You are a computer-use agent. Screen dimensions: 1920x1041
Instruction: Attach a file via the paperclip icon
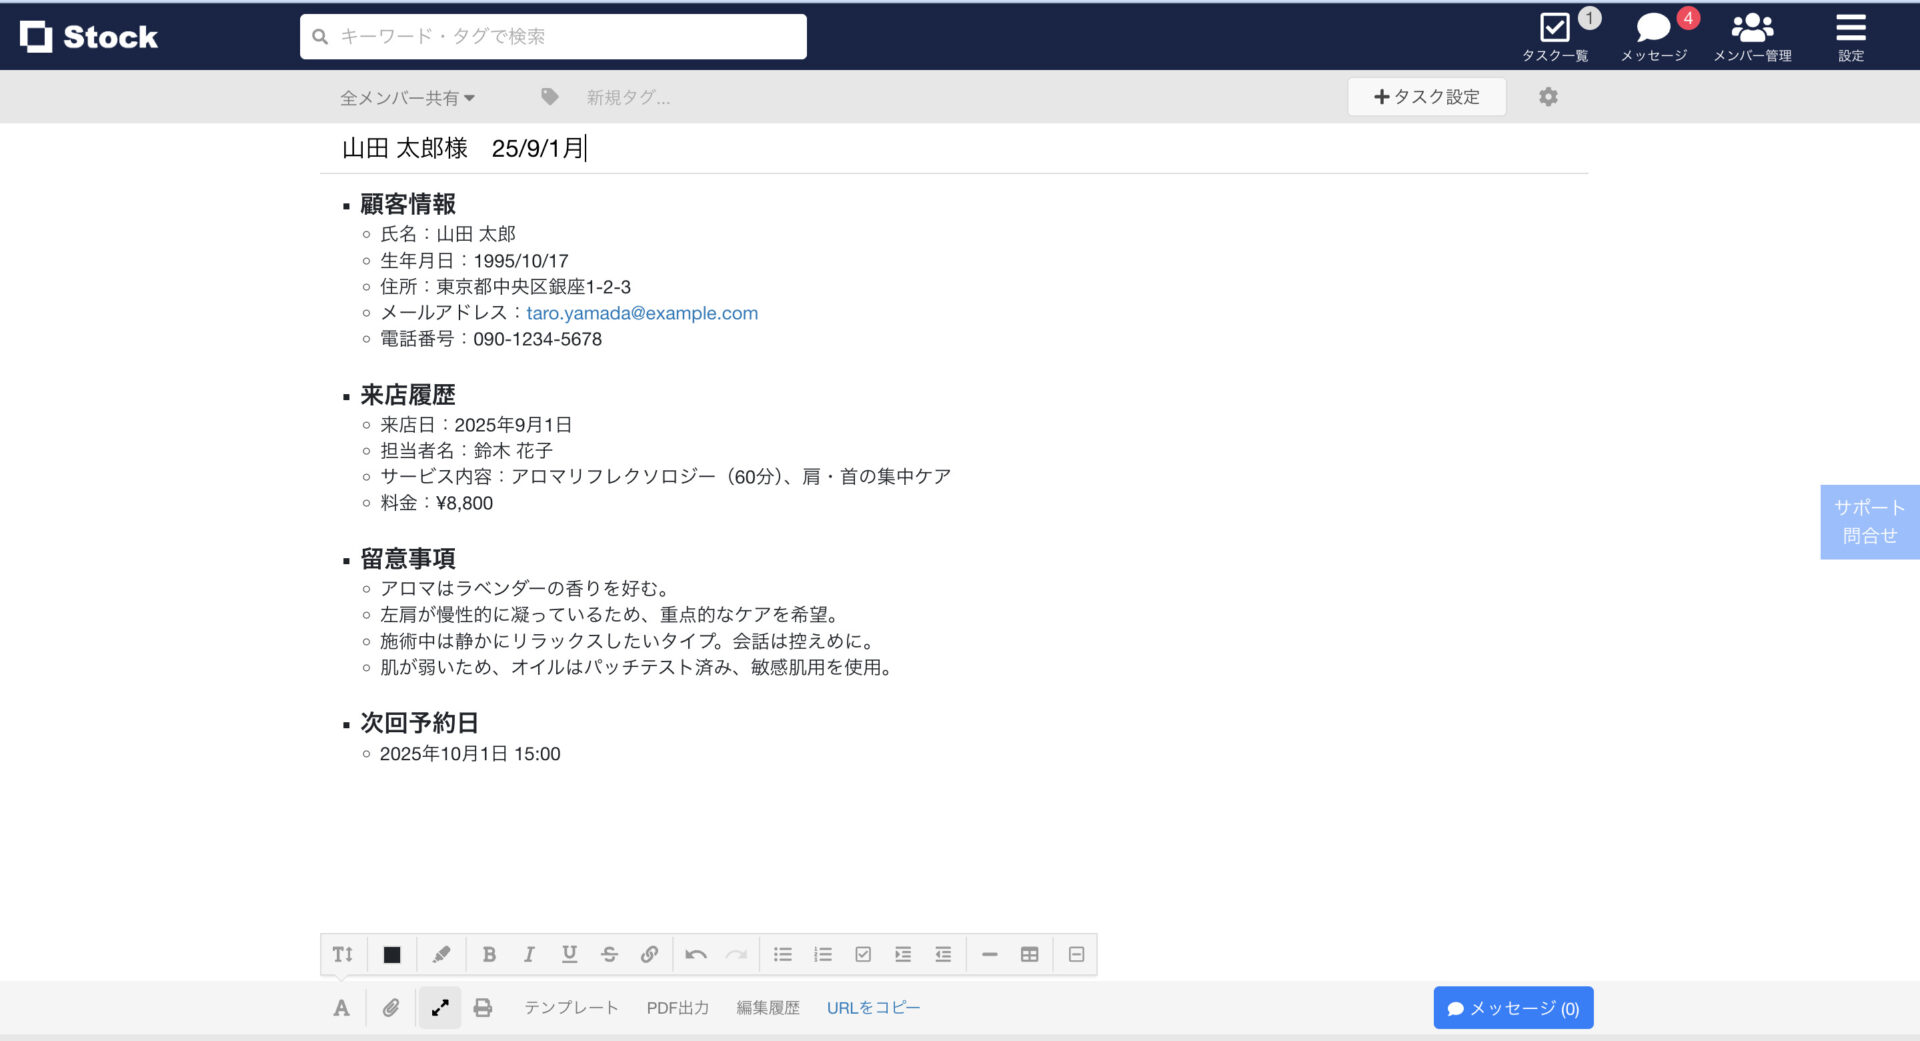click(391, 1007)
